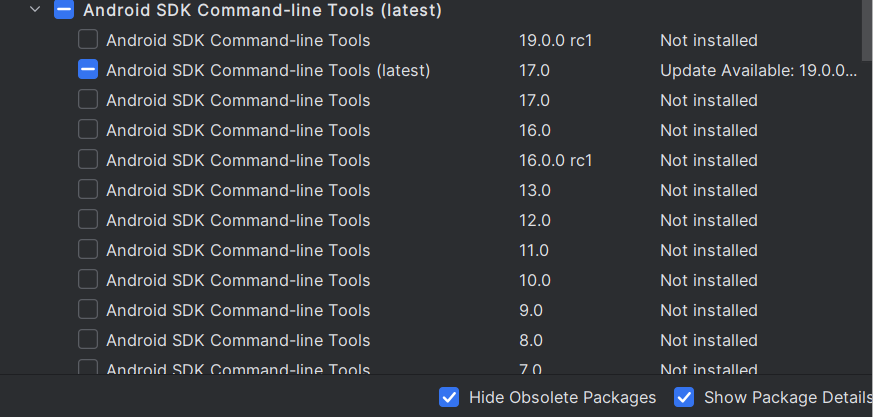Viewport: 873px width, 417px height.
Task: Collapse the Android SDK Command-line Tools group
Action: click(x=36, y=10)
